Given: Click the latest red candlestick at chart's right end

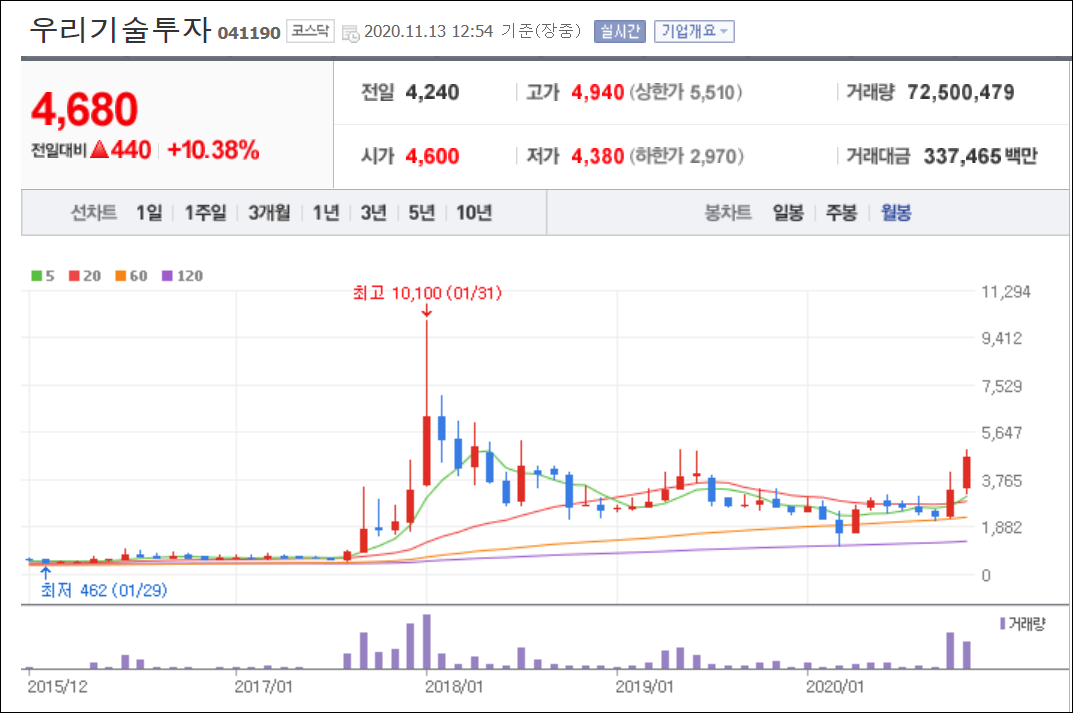Looking at the screenshot, I should tap(967, 472).
